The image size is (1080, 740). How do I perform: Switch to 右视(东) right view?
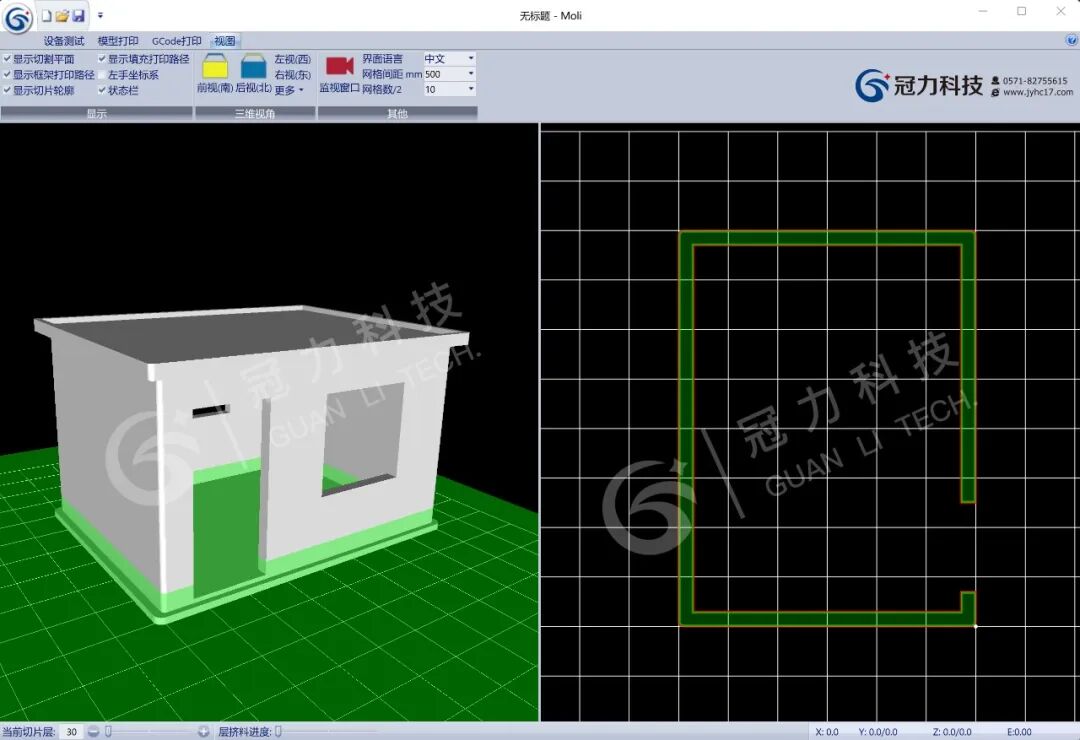point(293,74)
